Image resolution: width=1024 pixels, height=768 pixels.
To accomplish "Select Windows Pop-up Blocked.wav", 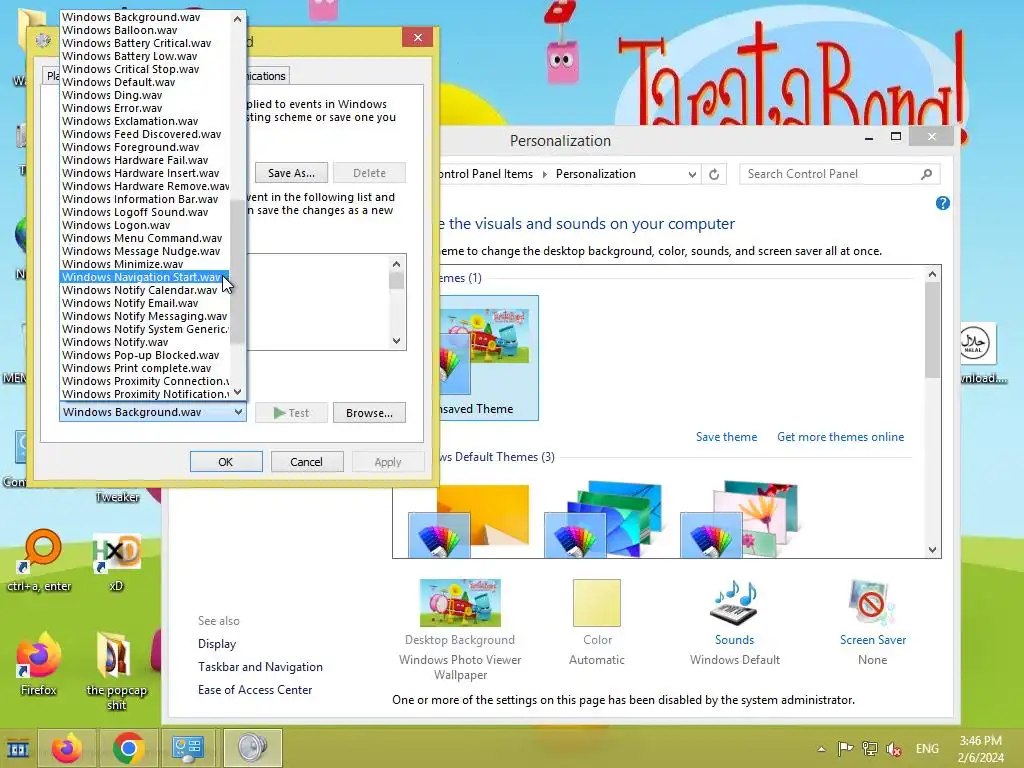I will (144, 355).
